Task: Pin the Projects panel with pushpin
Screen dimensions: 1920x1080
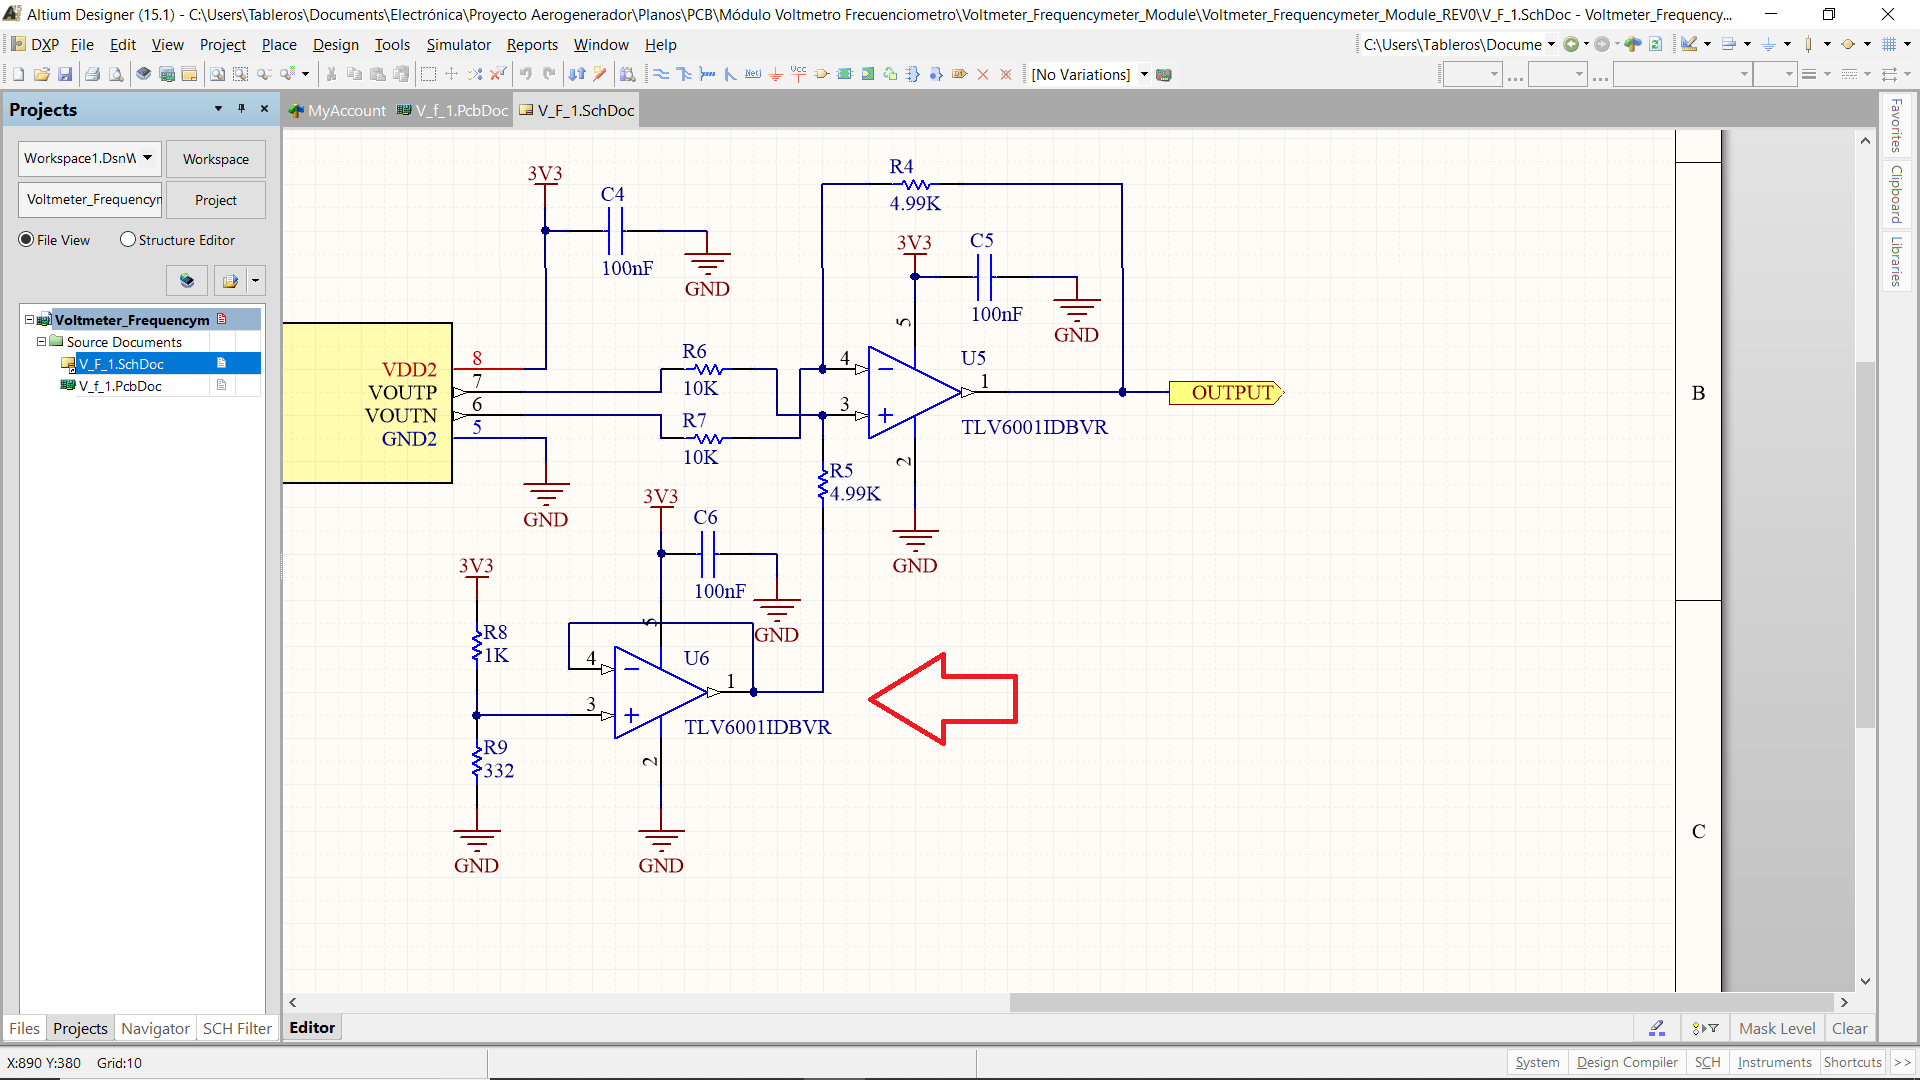Action: 241,109
